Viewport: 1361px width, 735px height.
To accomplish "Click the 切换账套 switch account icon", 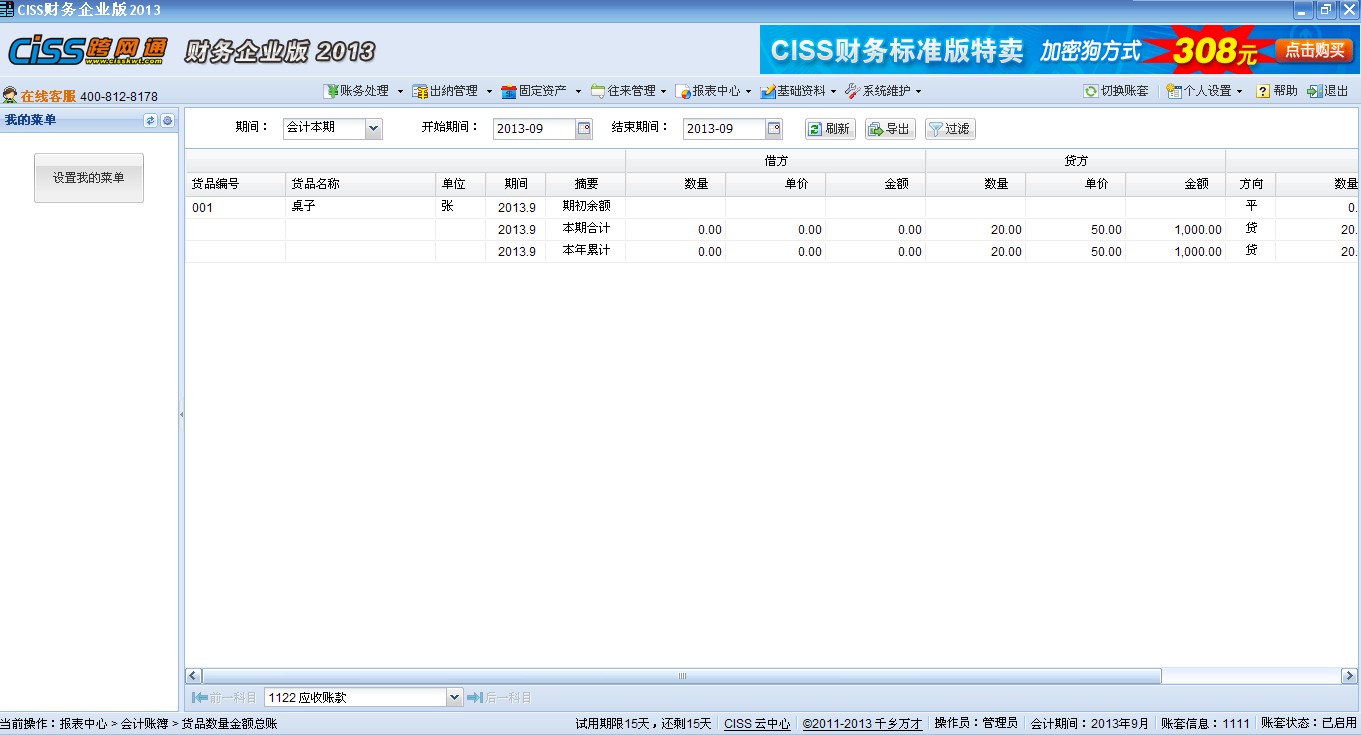I will pos(1091,91).
